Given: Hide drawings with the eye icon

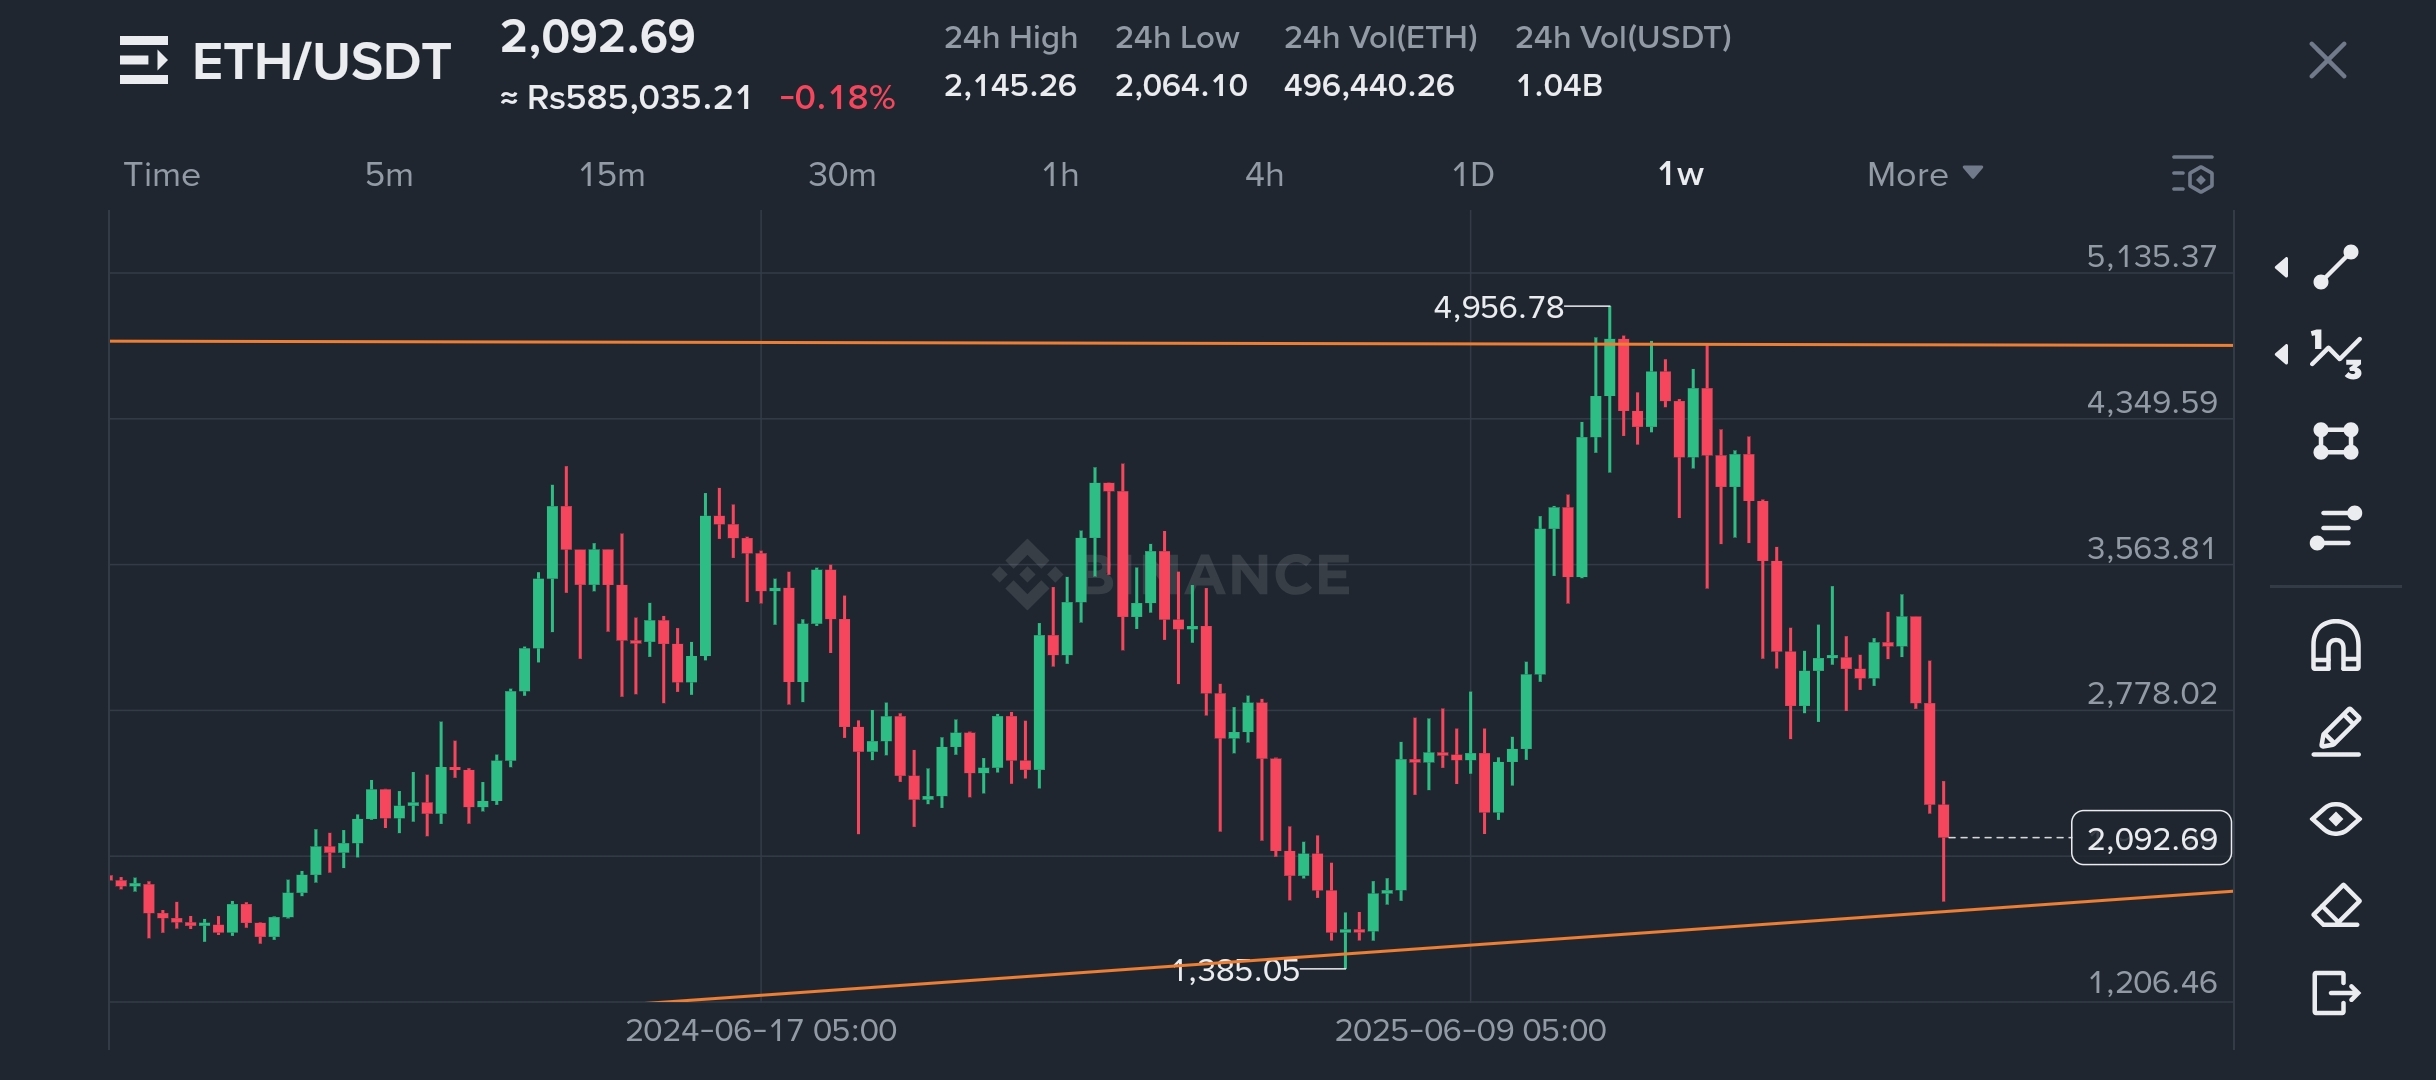Looking at the screenshot, I should click(x=2336, y=819).
